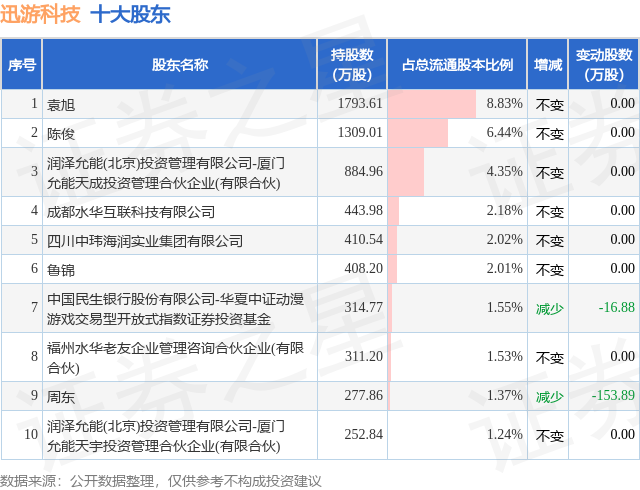
Task: Click holdings value 410.54
Action: pyautogui.click(x=363, y=239)
